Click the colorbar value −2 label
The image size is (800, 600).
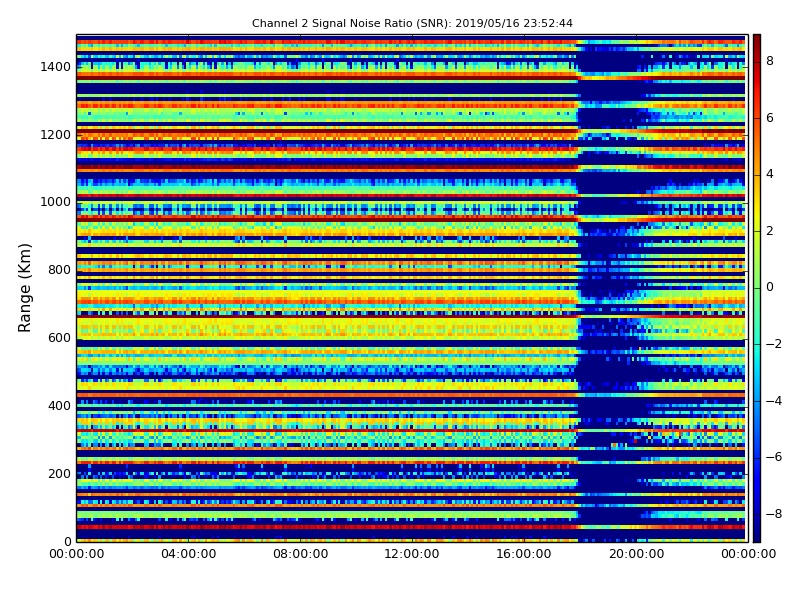click(x=774, y=344)
